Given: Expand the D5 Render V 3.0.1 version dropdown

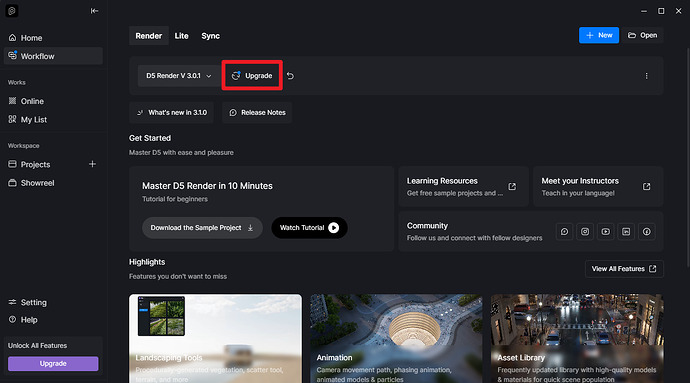Looking at the screenshot, I should [x=178, y=76].
